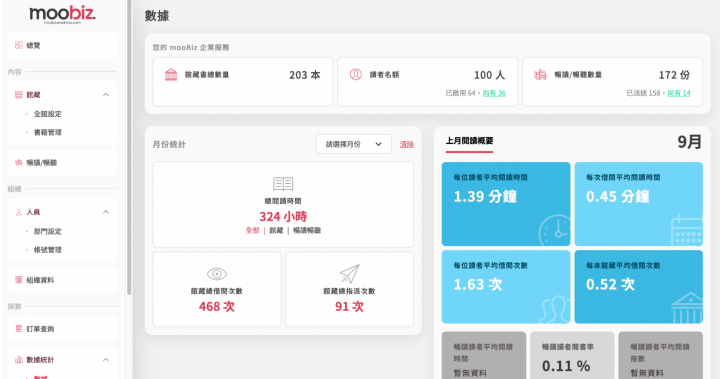Screen dimensions: 720x379
Task: Click the 100 人 value
Action: pos(489,75)
